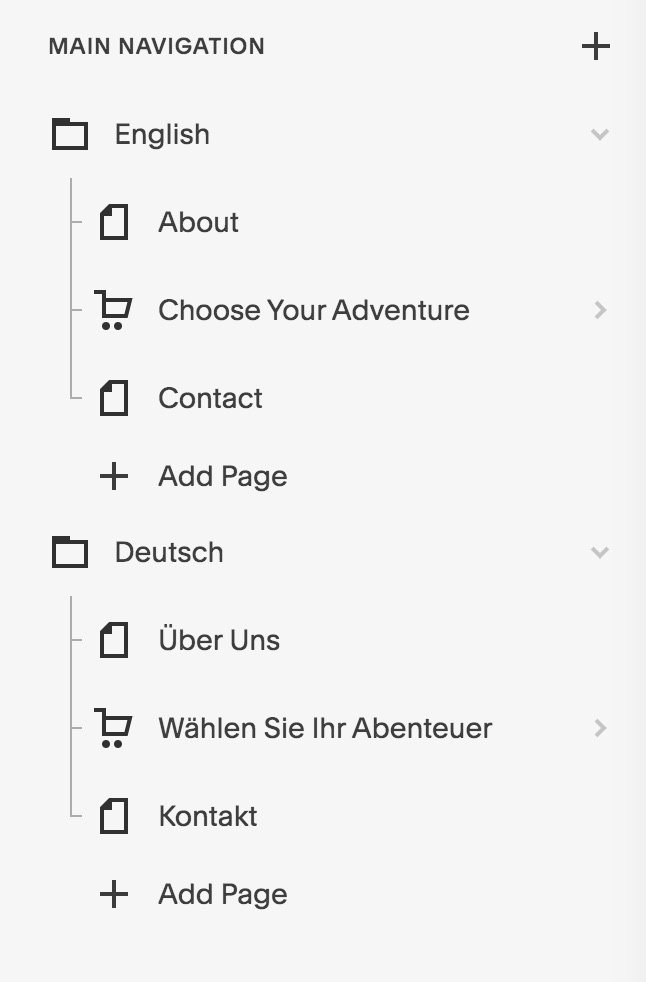Open the Contact page entry

(x=210, y=398)
